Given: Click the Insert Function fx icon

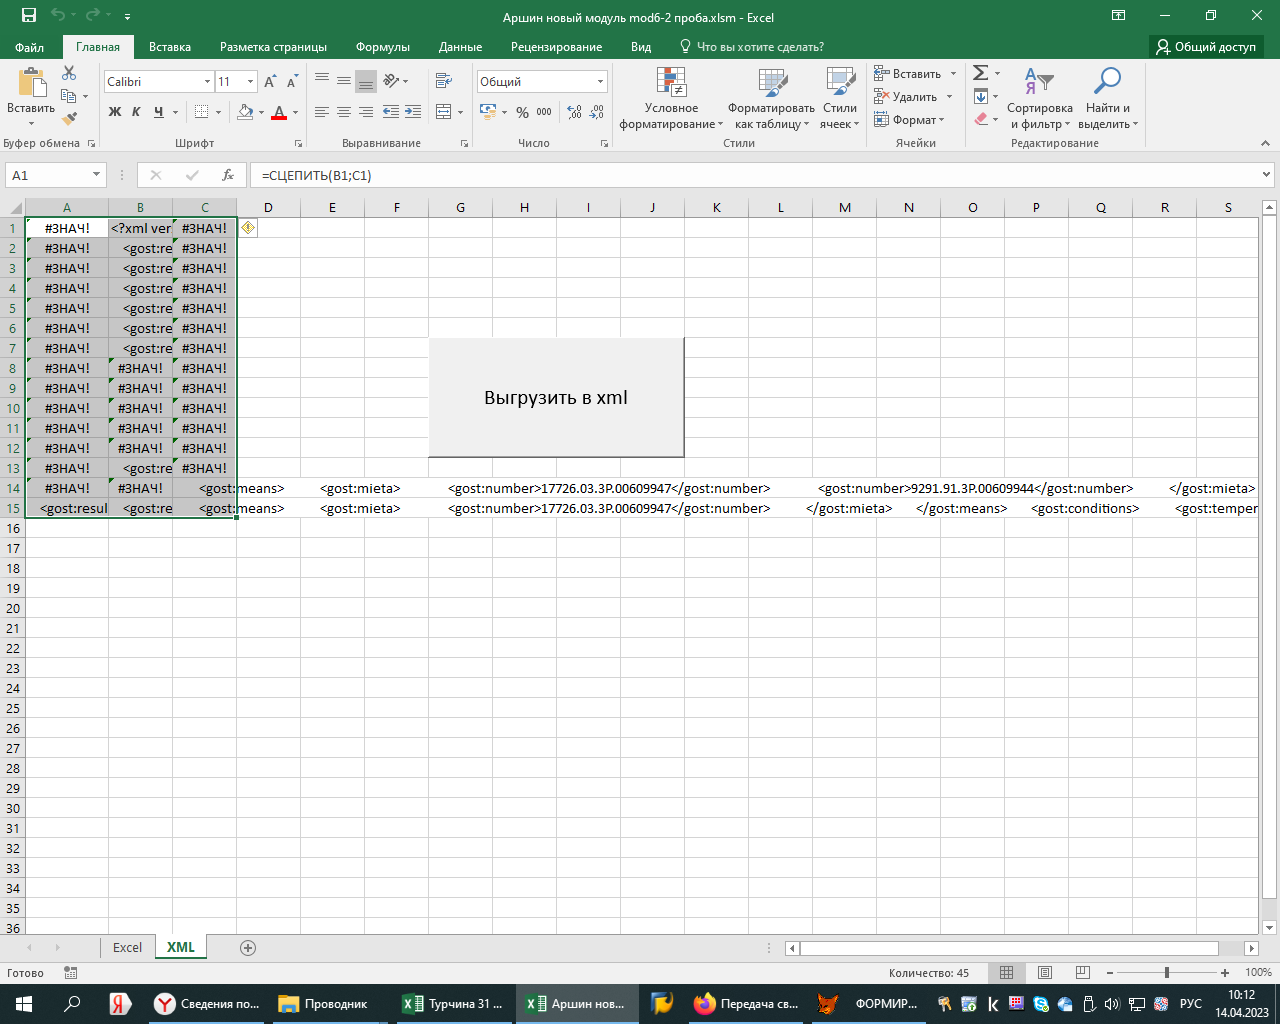Looking at the screenshot, I should [228, 175].
